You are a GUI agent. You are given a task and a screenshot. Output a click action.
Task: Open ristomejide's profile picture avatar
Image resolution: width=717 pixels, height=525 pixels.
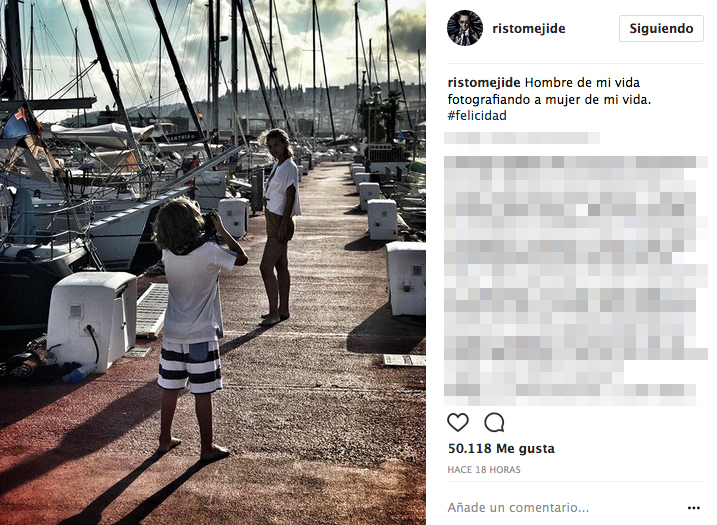tap(465, 28)
